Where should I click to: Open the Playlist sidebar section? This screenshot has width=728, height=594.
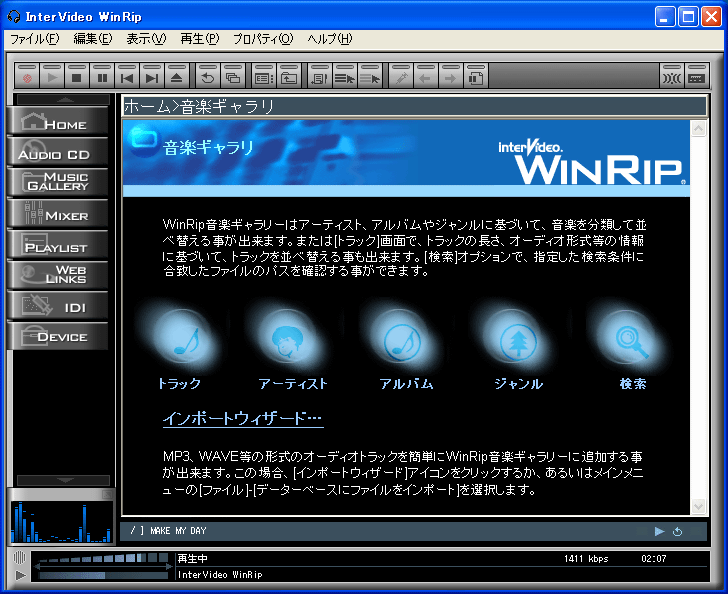(x=58, y=245)
